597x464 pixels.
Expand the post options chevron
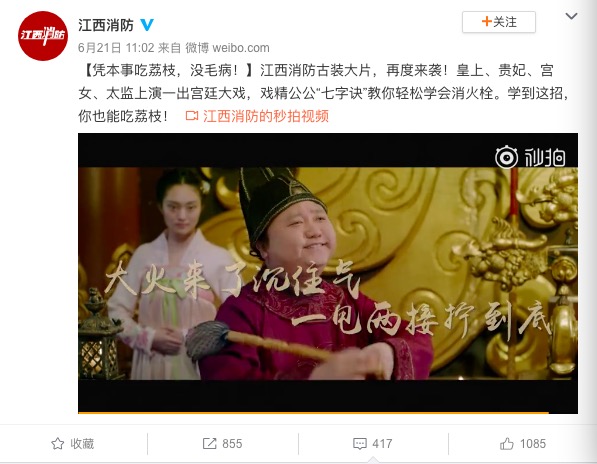click(x=571, y=16)
